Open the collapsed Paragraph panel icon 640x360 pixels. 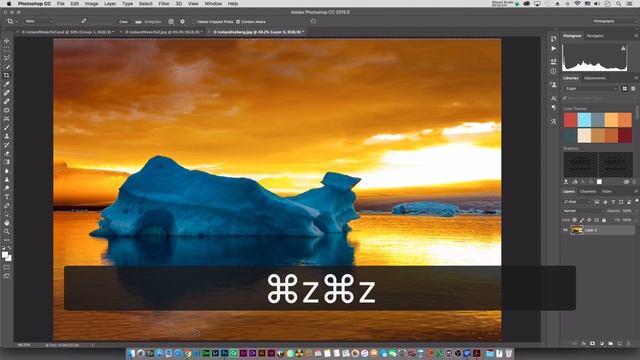click(553, 108)
